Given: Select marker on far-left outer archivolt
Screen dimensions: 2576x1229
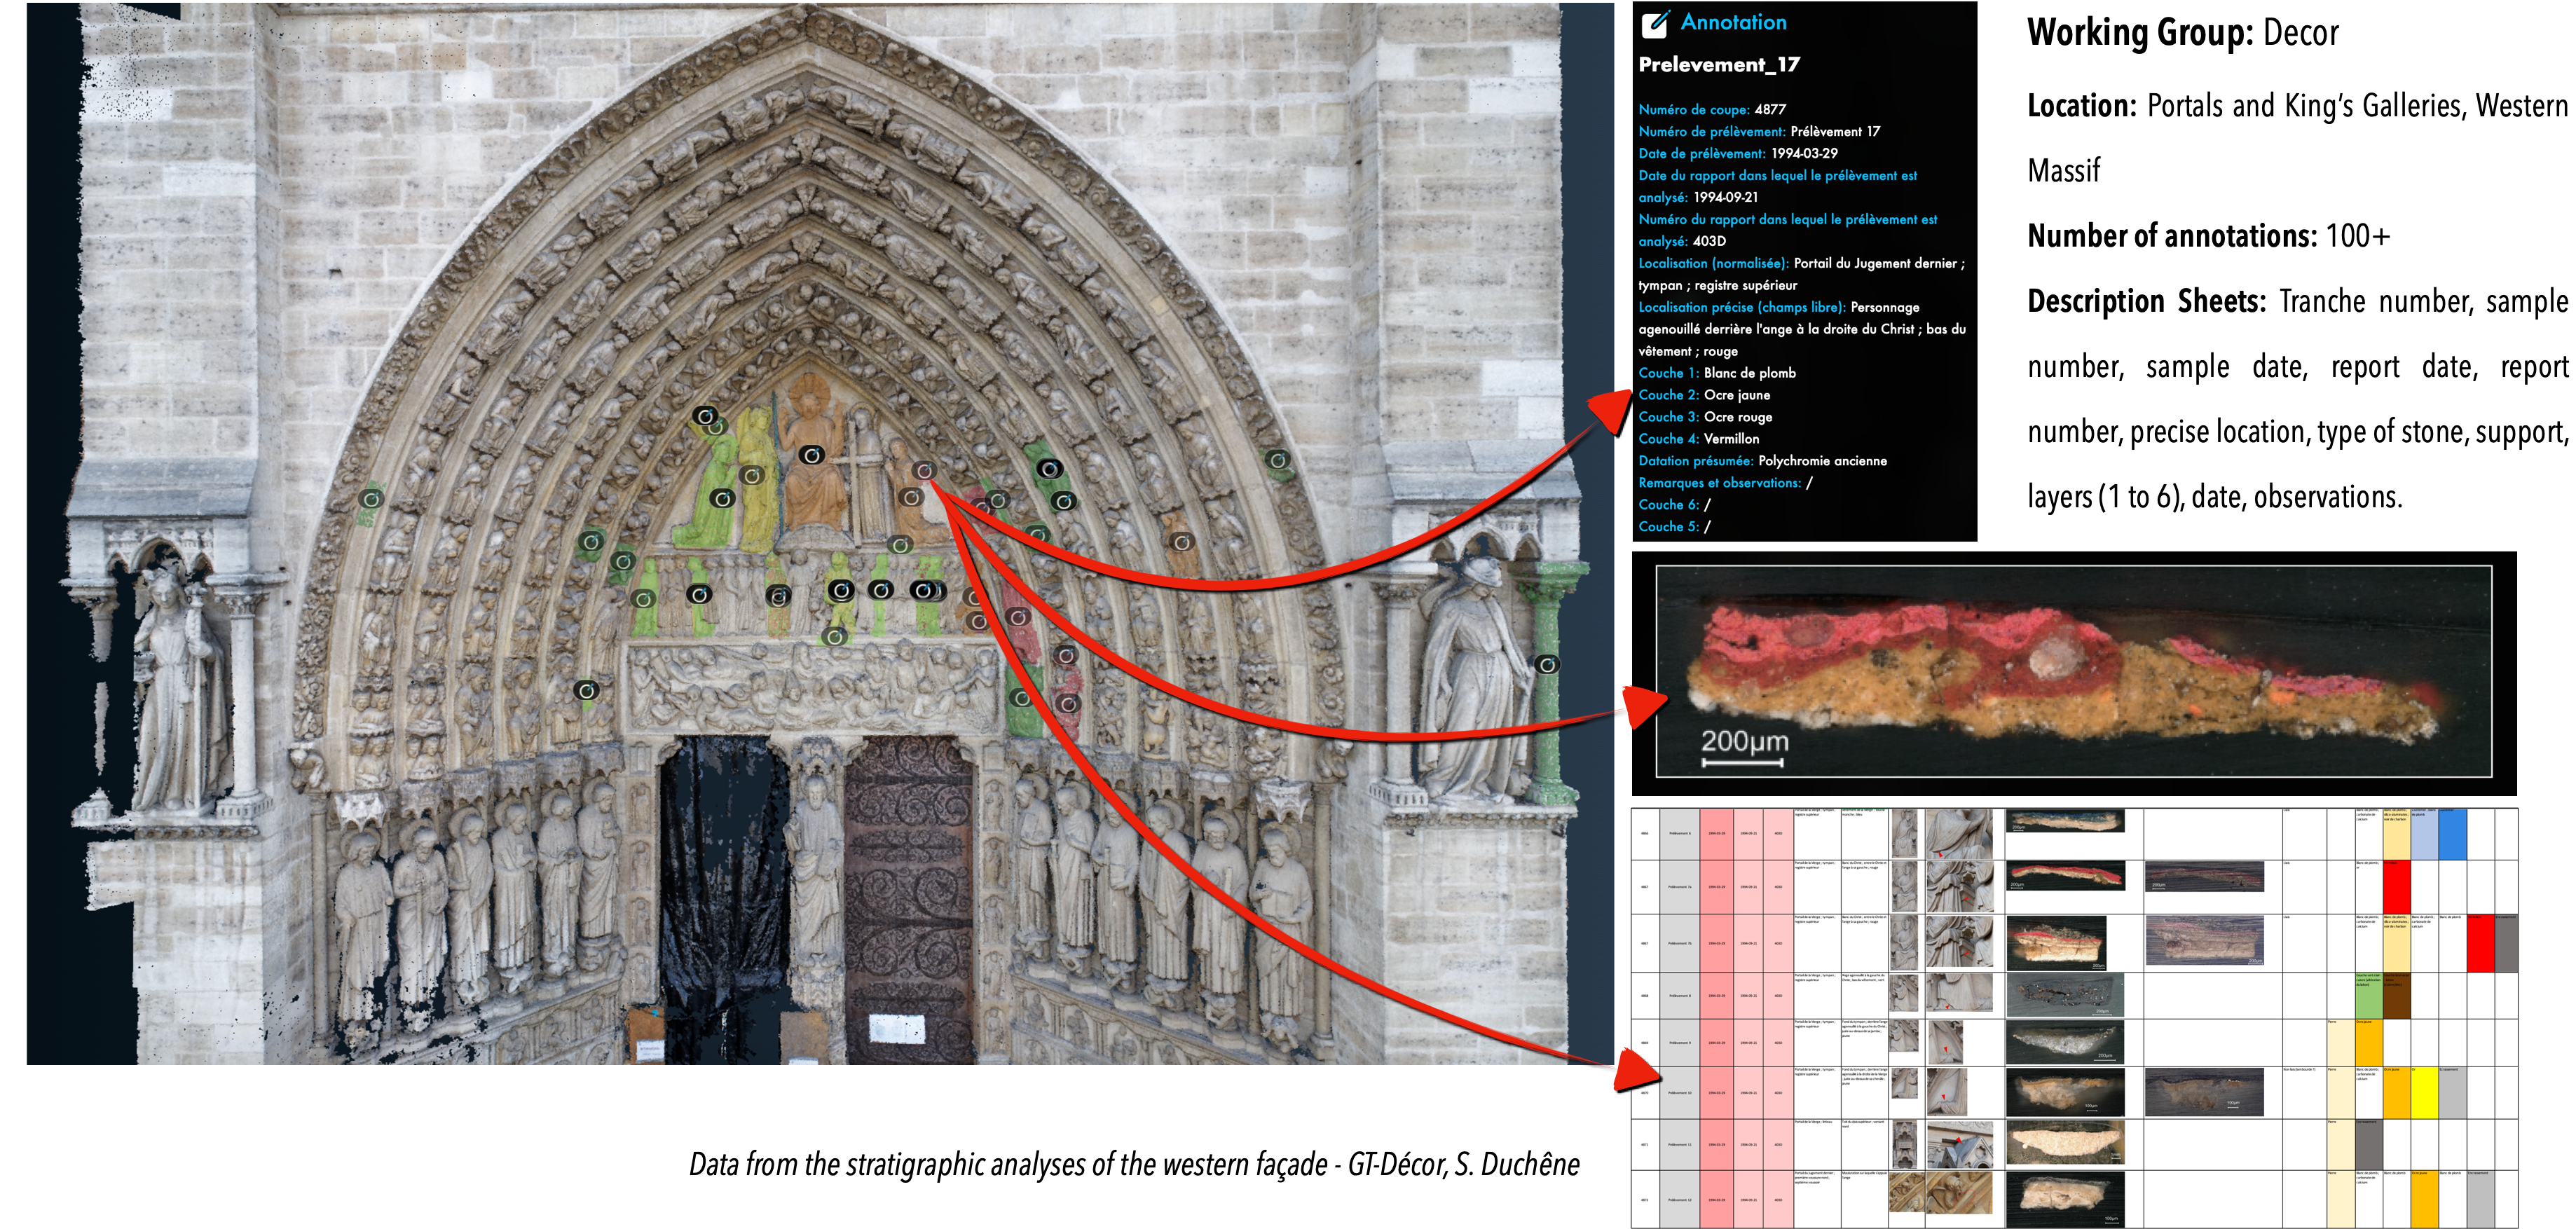Looking at the screenshot, I should coord(371,498).
